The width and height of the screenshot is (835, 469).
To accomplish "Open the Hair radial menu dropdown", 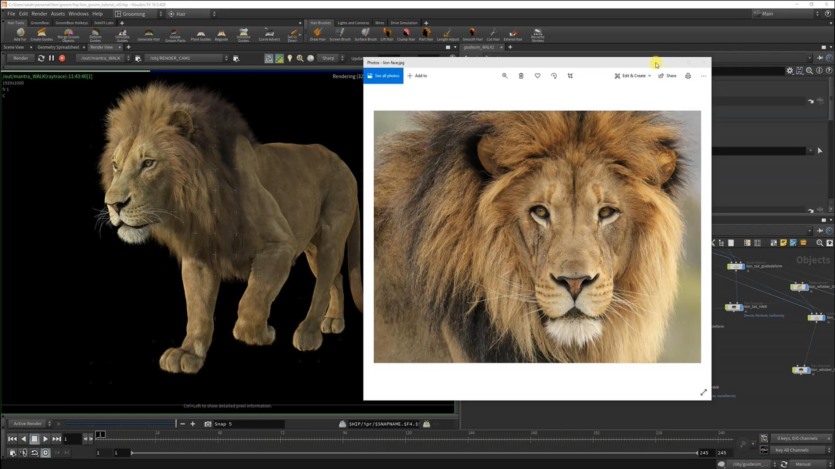I will click(x=191, y=14).
